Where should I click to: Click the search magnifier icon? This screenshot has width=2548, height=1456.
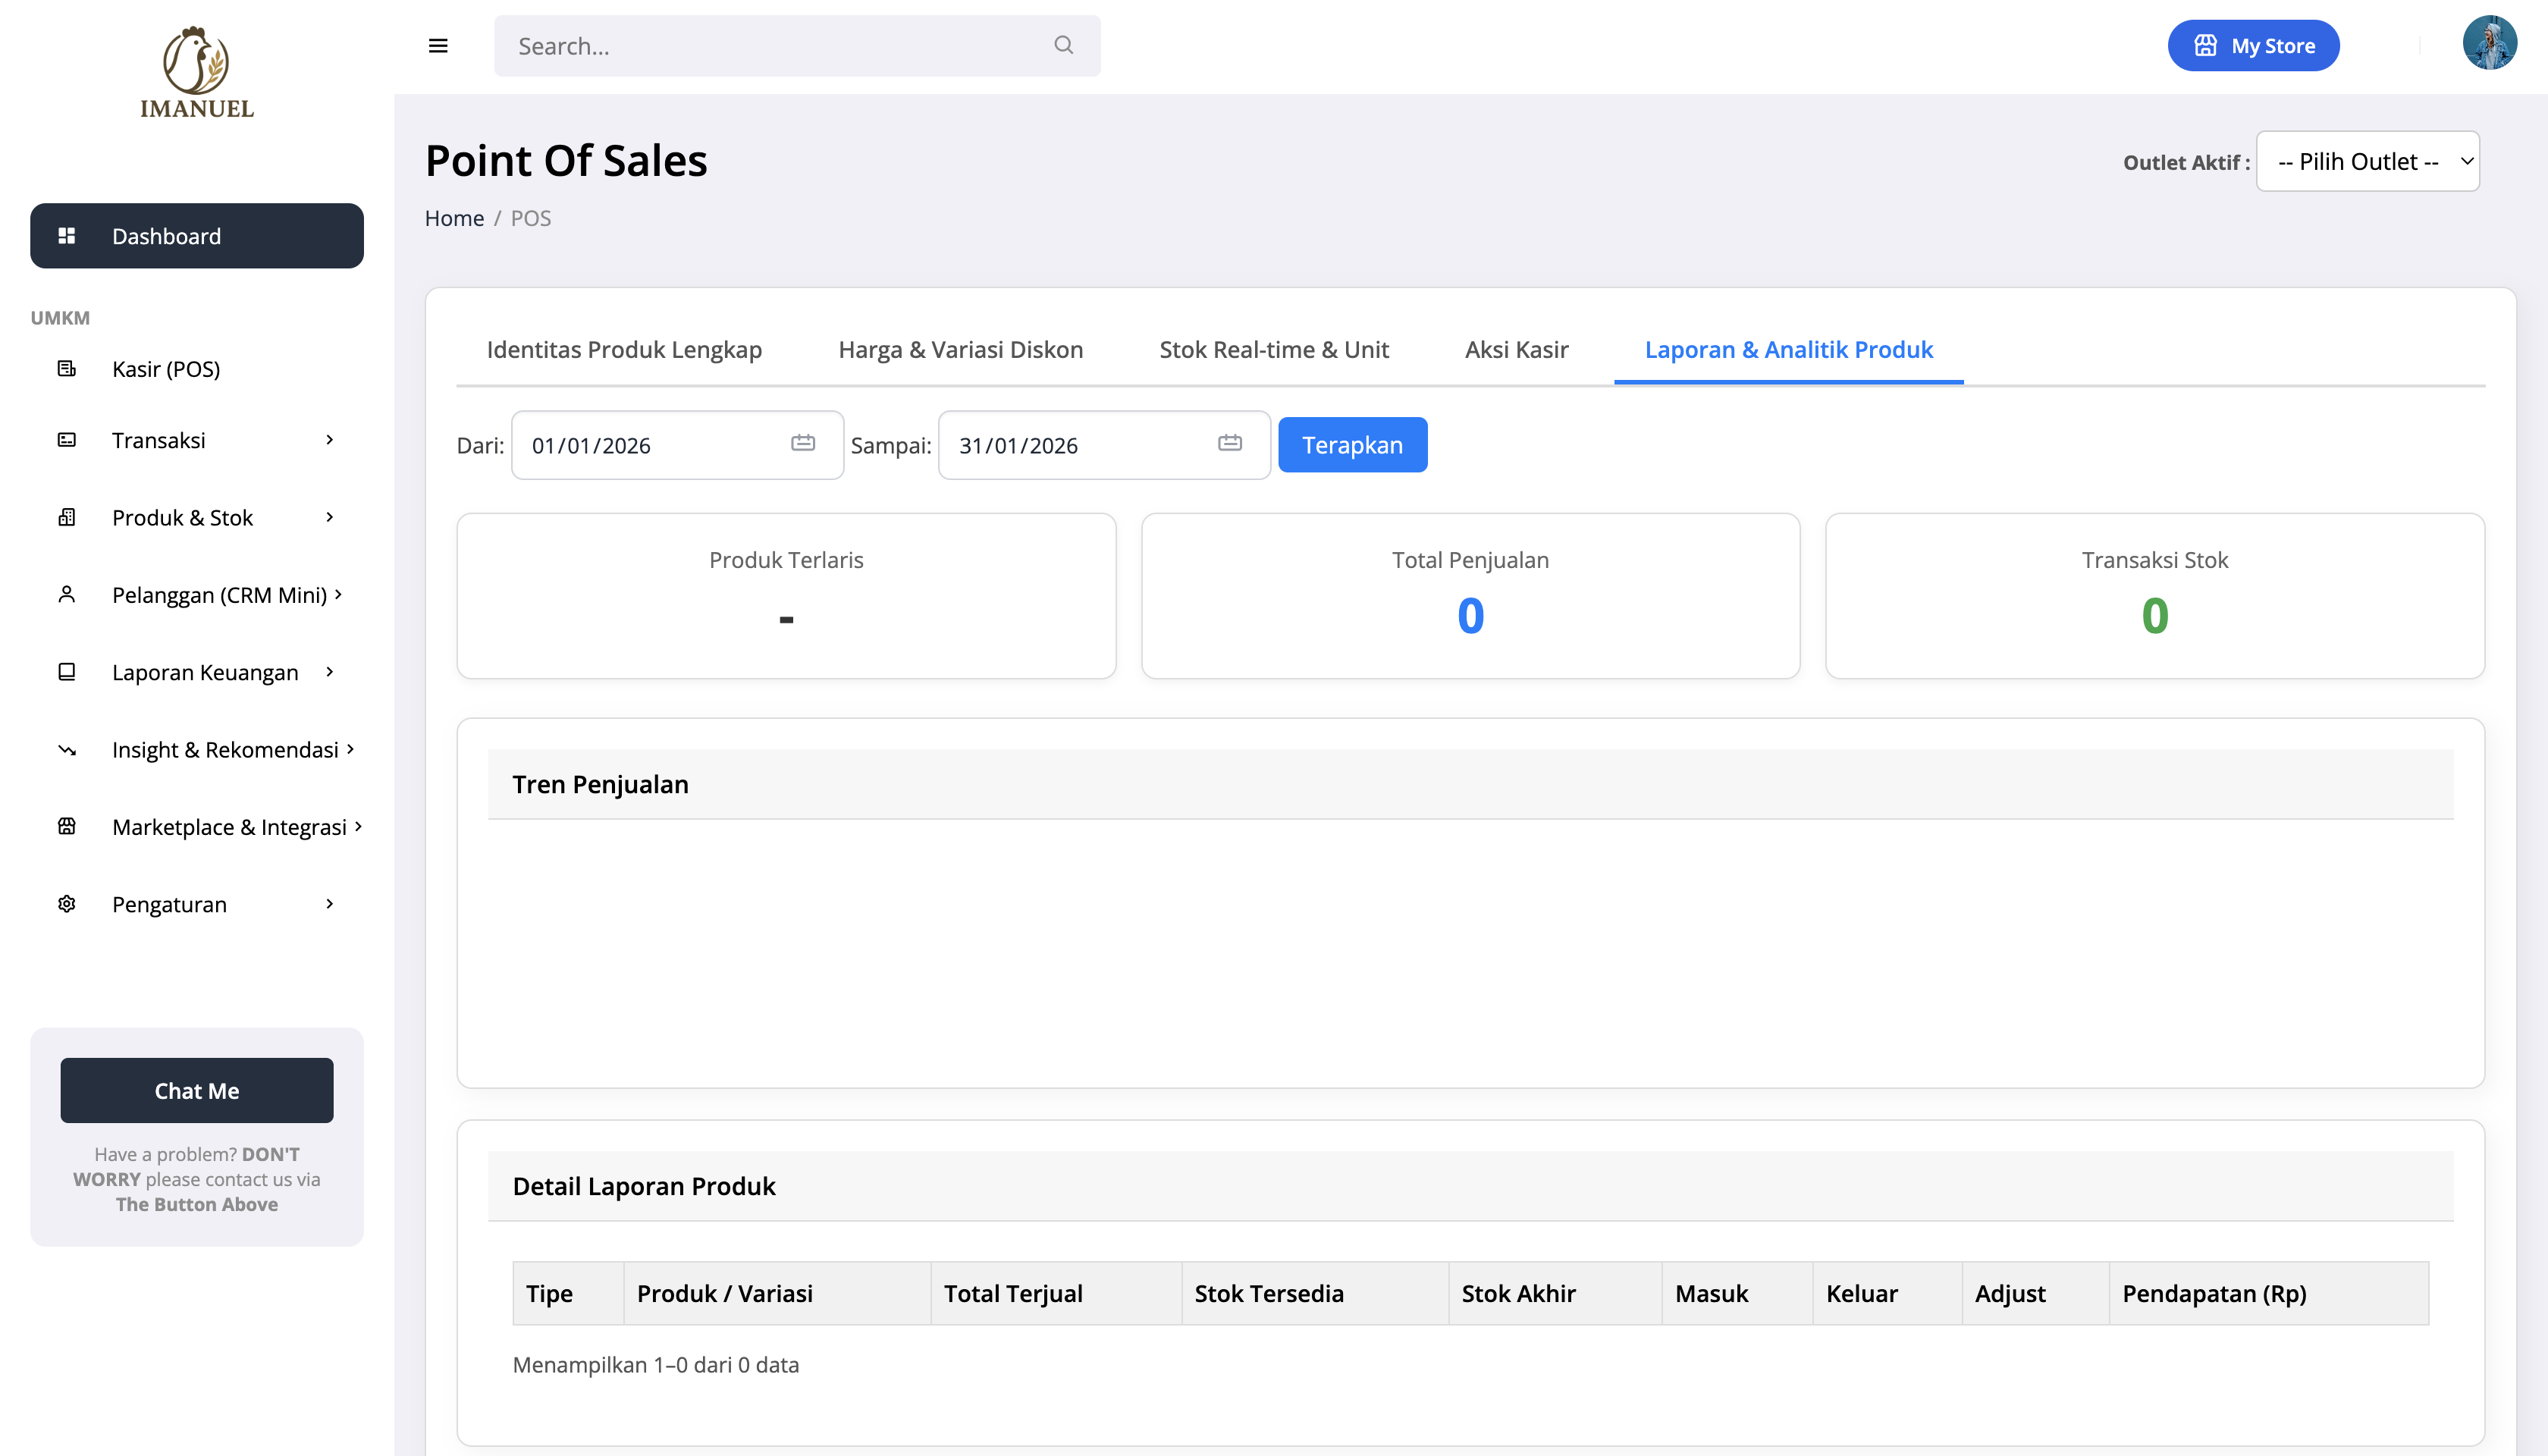pos(1063,45)
